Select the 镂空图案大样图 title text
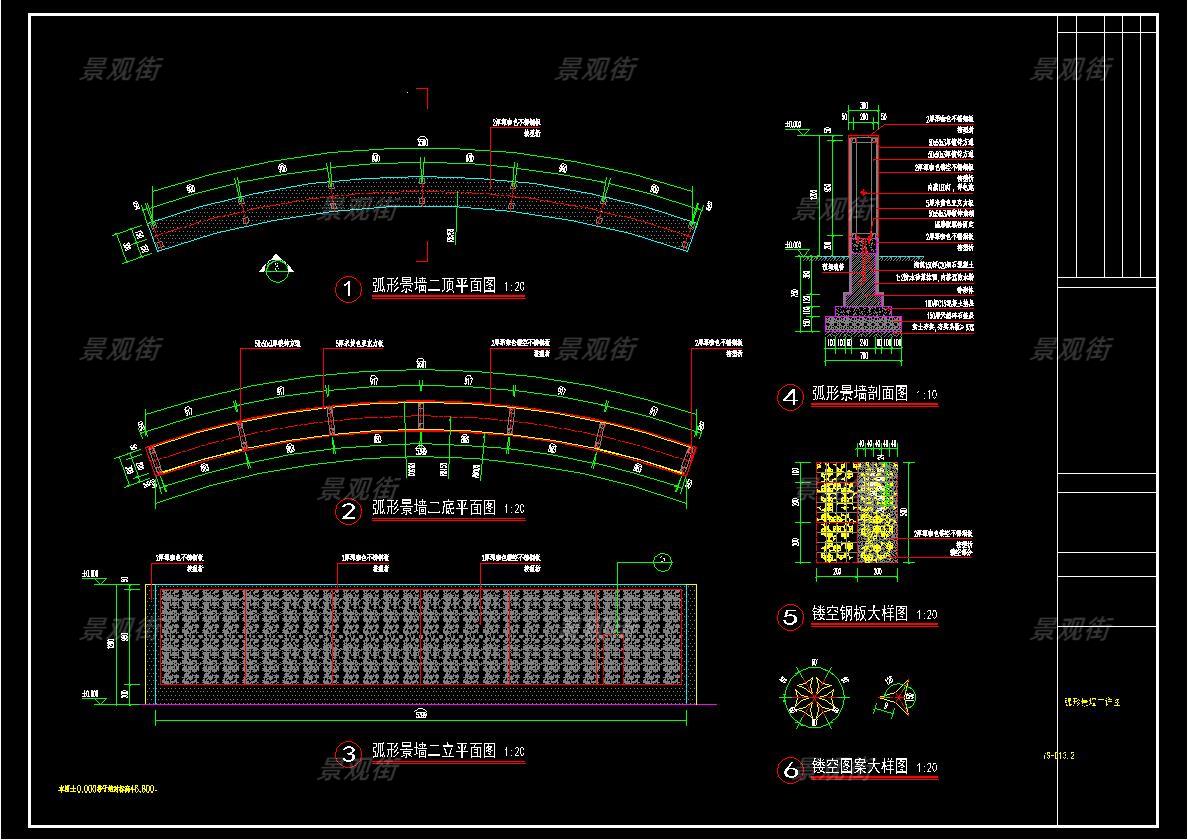This screenshot has height=840, width=1188. pos(859,767)
